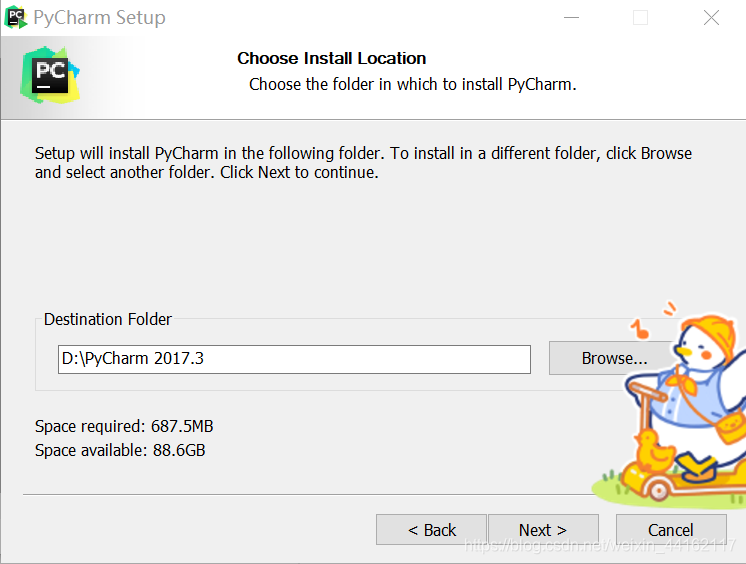746x564 pixels.
Task: Click the Space available 88.6GB text
Action: click(120, 450)
